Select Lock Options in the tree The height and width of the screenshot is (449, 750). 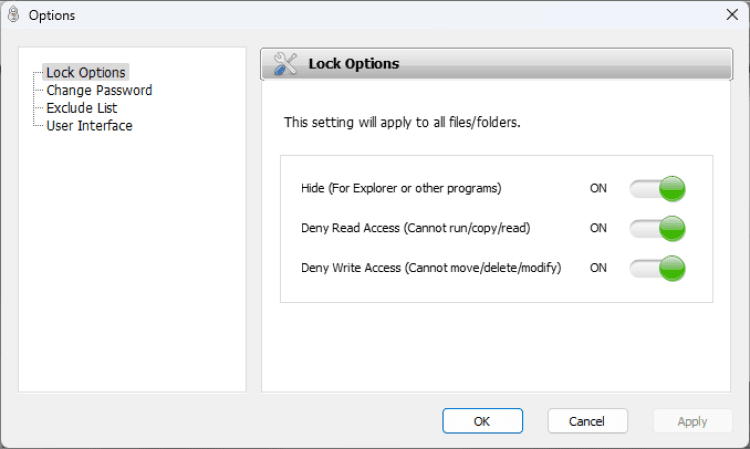(86, 72)
